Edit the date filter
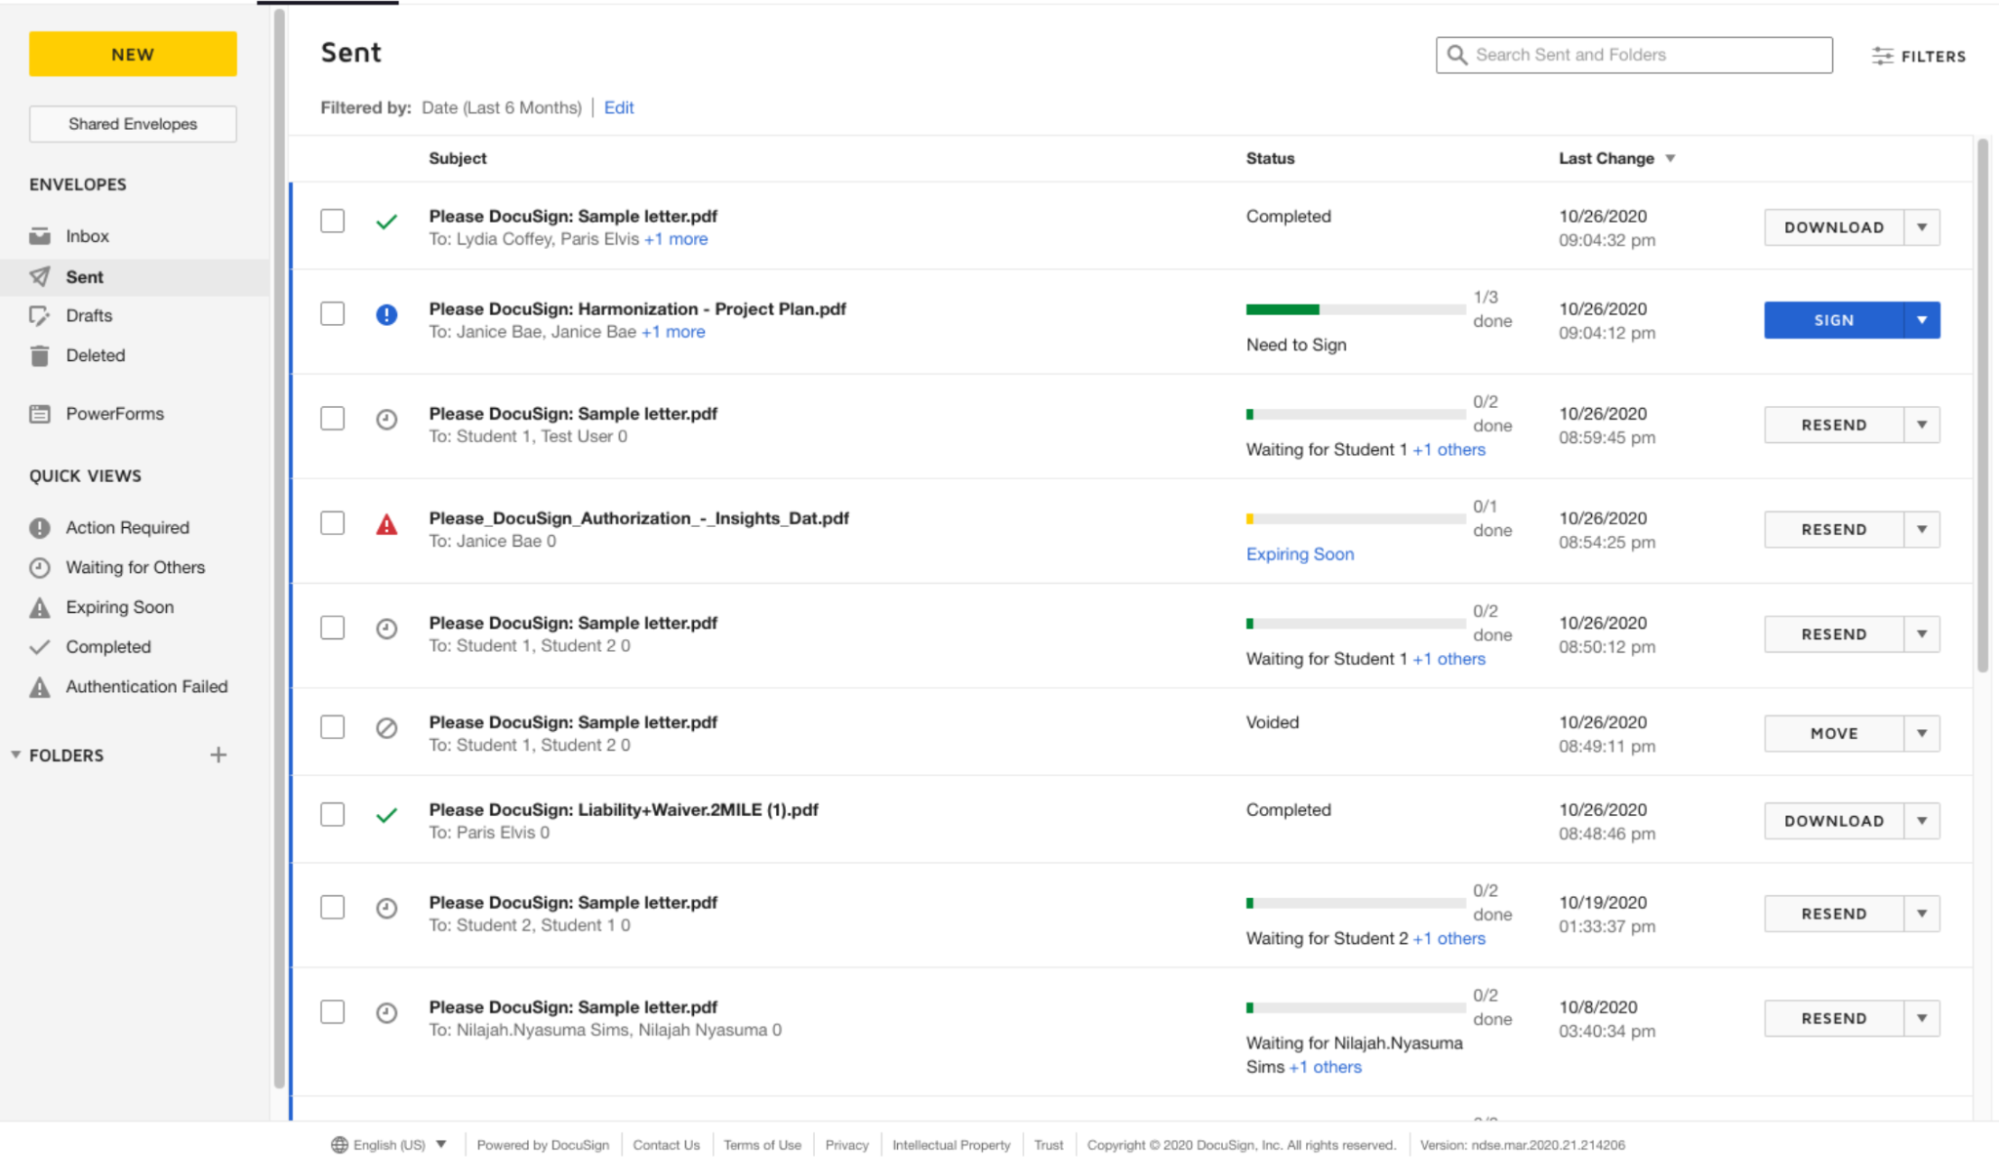This screenshot has width=1999, height=1169. 618,107
